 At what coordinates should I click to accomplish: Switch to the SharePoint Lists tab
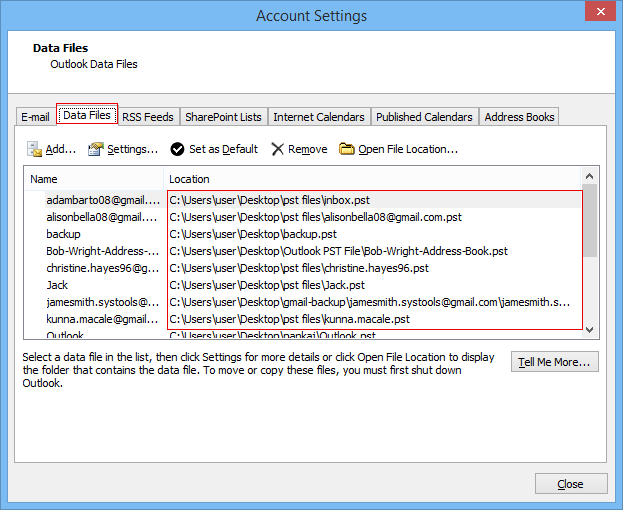(223, 117)
